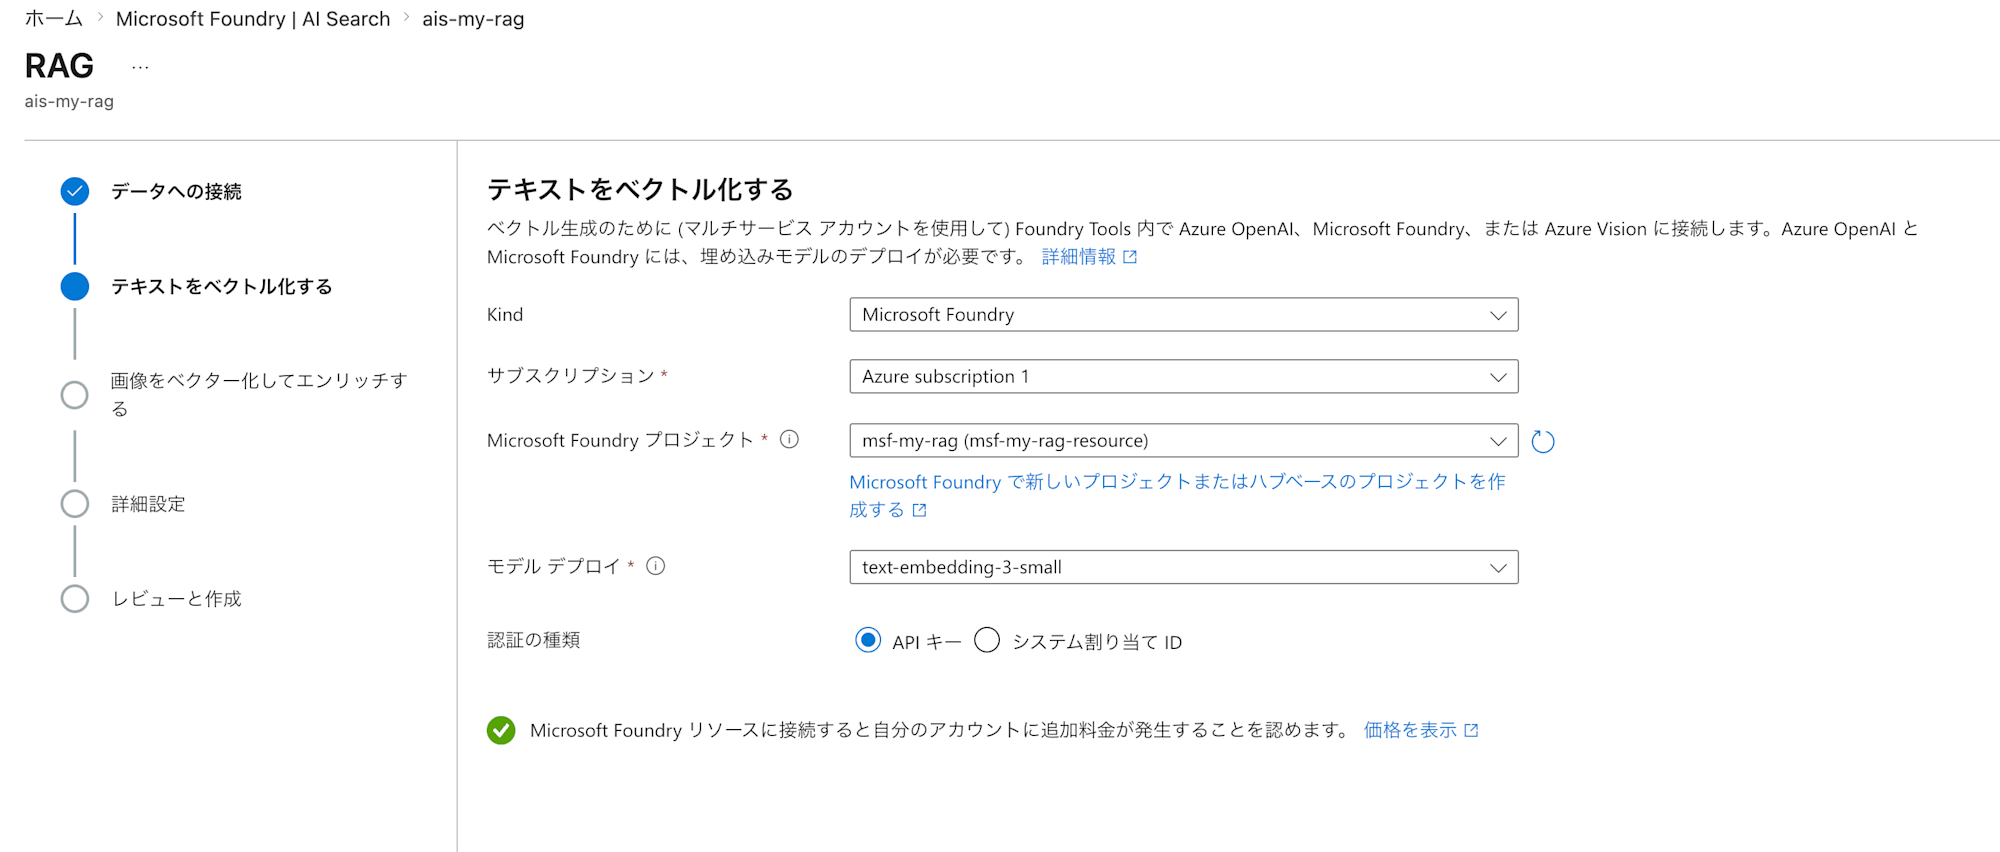
Task: Open the 価格を表示 pricing link
Action: click(1421, 730)
